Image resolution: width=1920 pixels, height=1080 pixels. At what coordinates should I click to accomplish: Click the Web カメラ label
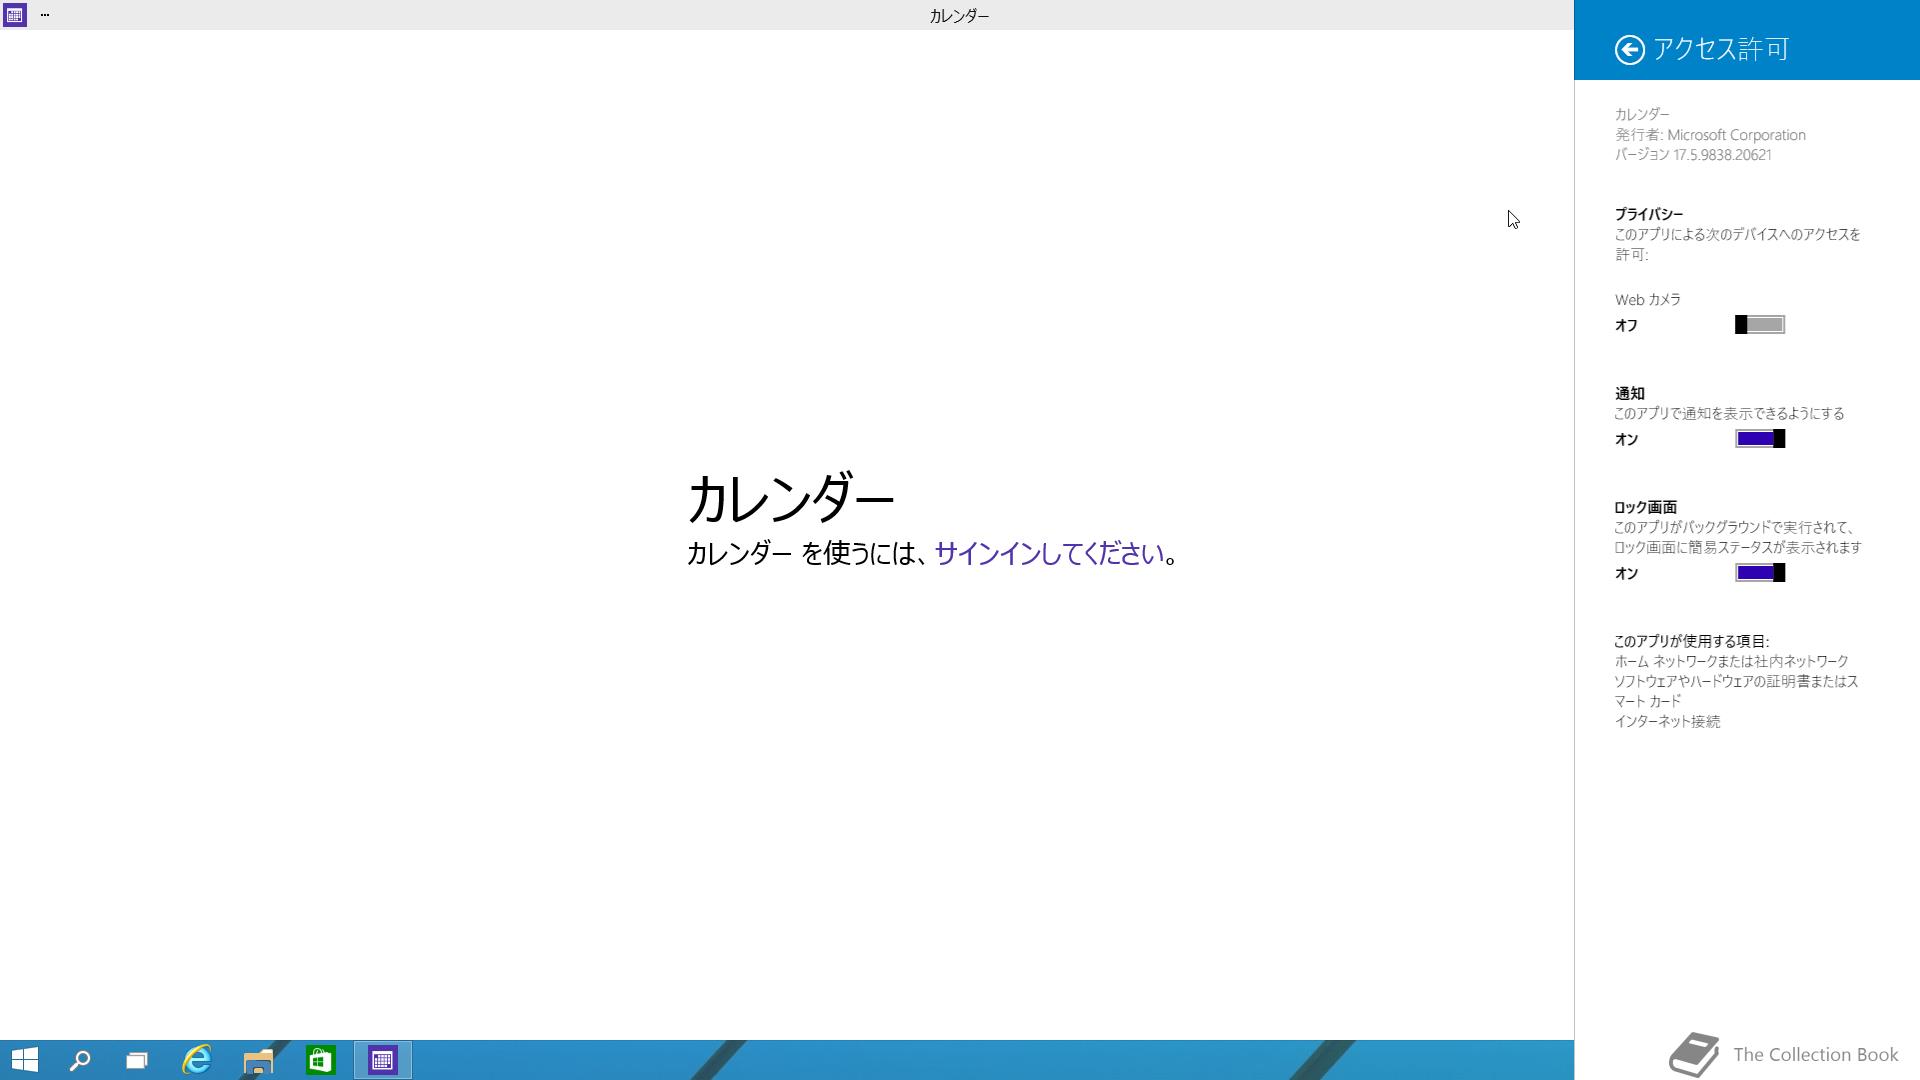click(x=1648, y=300)
